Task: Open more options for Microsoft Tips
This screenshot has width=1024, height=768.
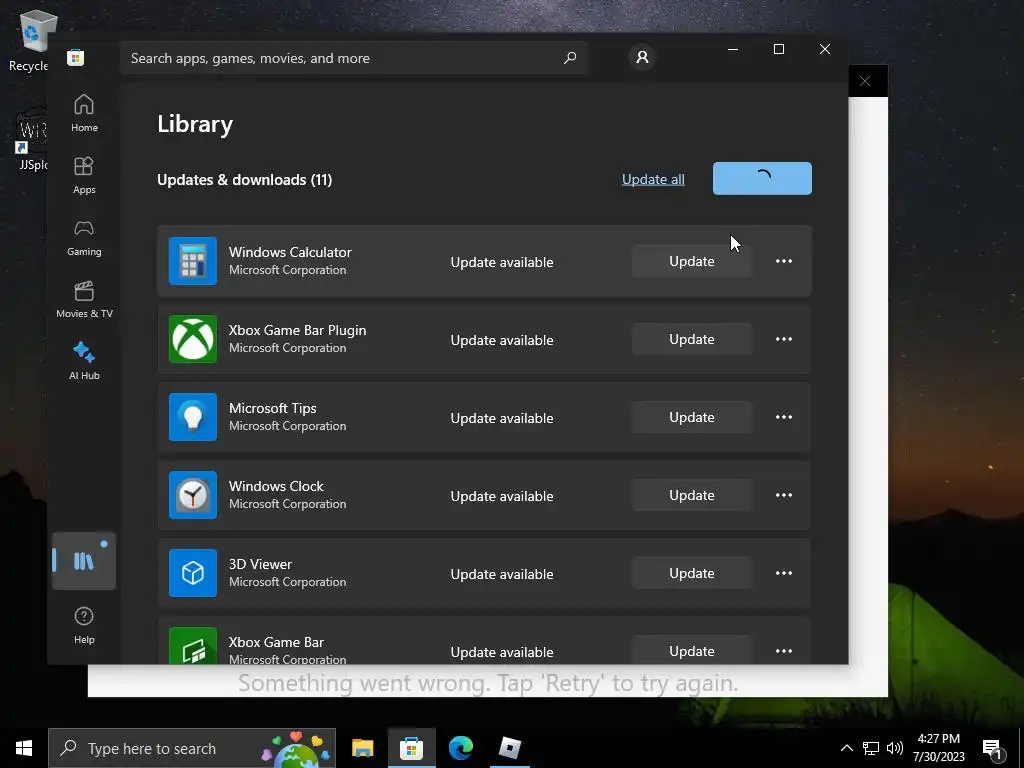Action: pos(784,417)
